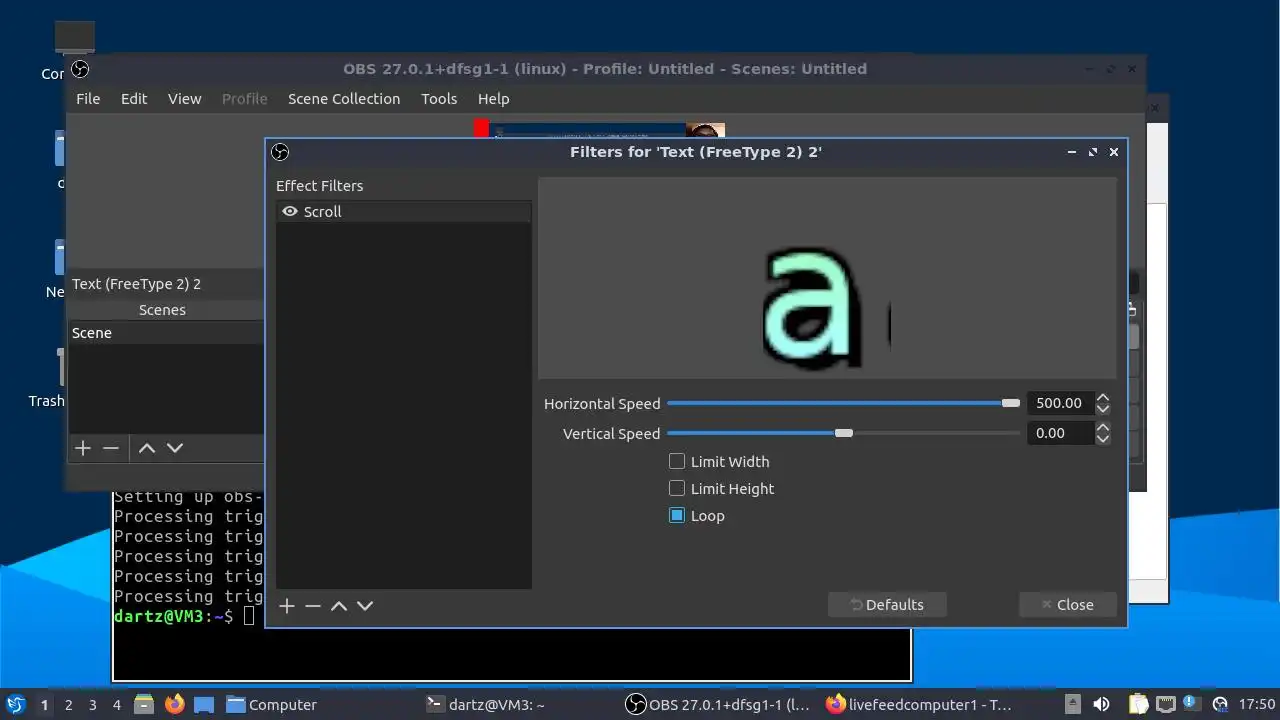Add a scene with the Scenes plus icon

click(x=83, y=448)
